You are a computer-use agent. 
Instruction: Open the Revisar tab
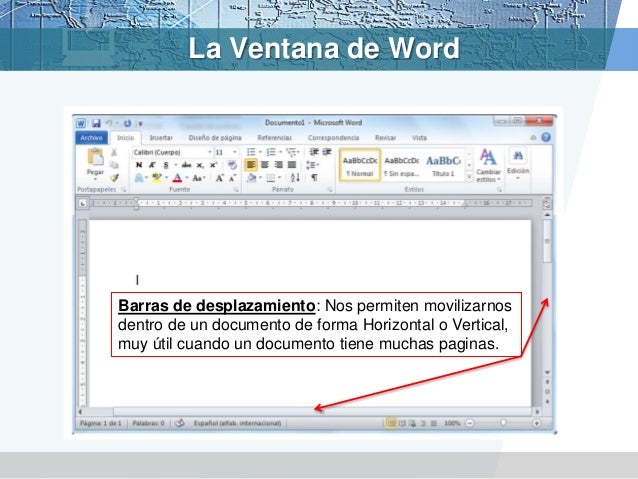[385, 138]
